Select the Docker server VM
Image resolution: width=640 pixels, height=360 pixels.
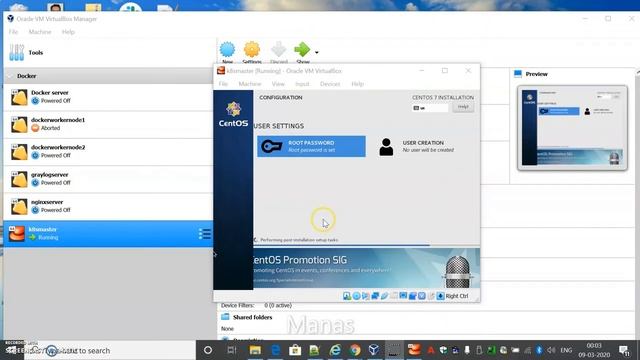click(108, 97)
